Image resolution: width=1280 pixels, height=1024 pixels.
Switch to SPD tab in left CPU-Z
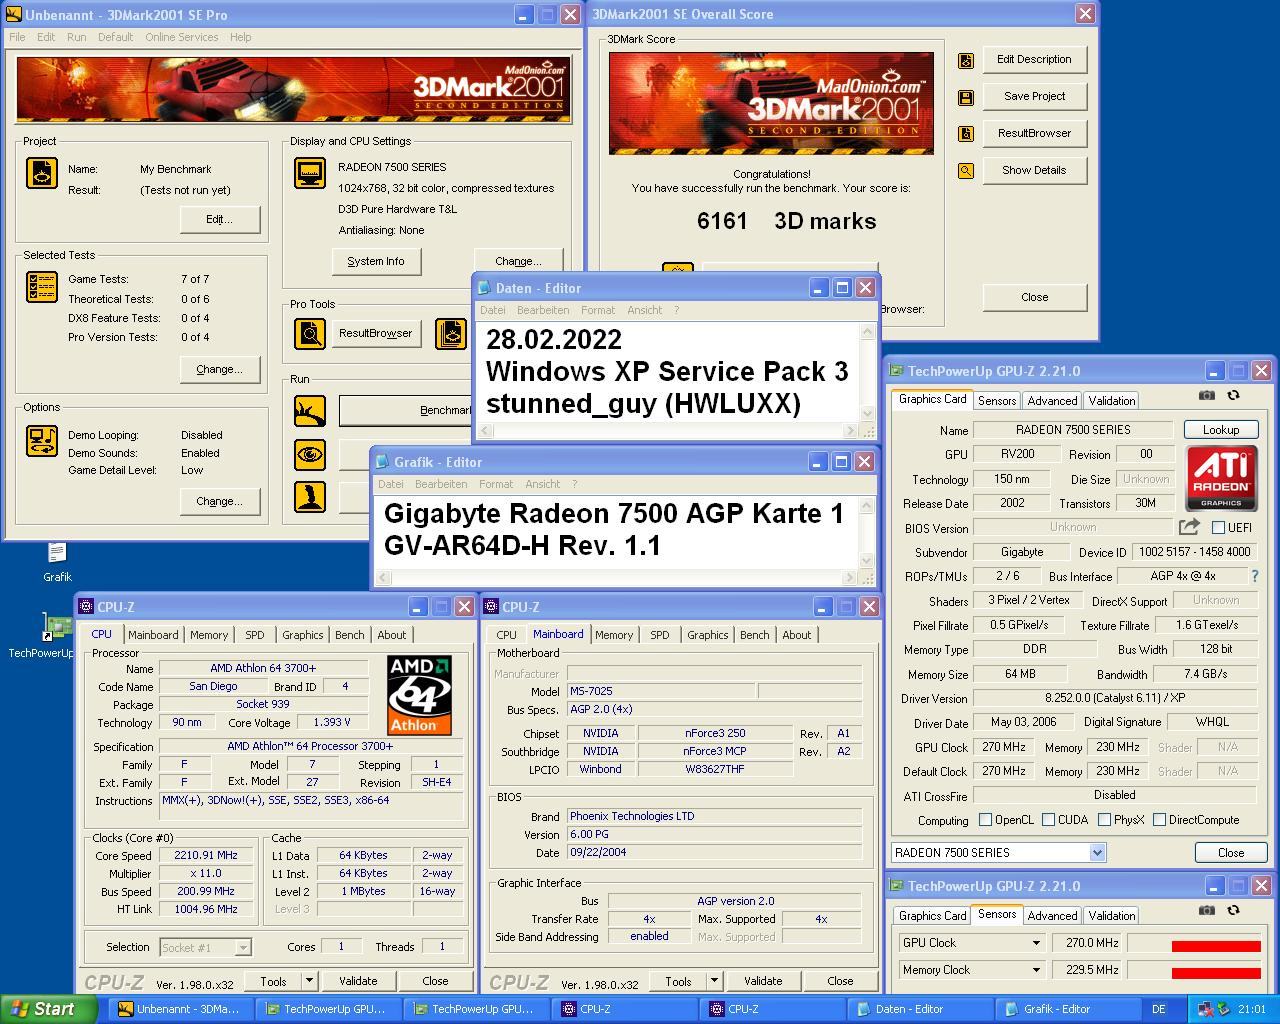(255, 635)
